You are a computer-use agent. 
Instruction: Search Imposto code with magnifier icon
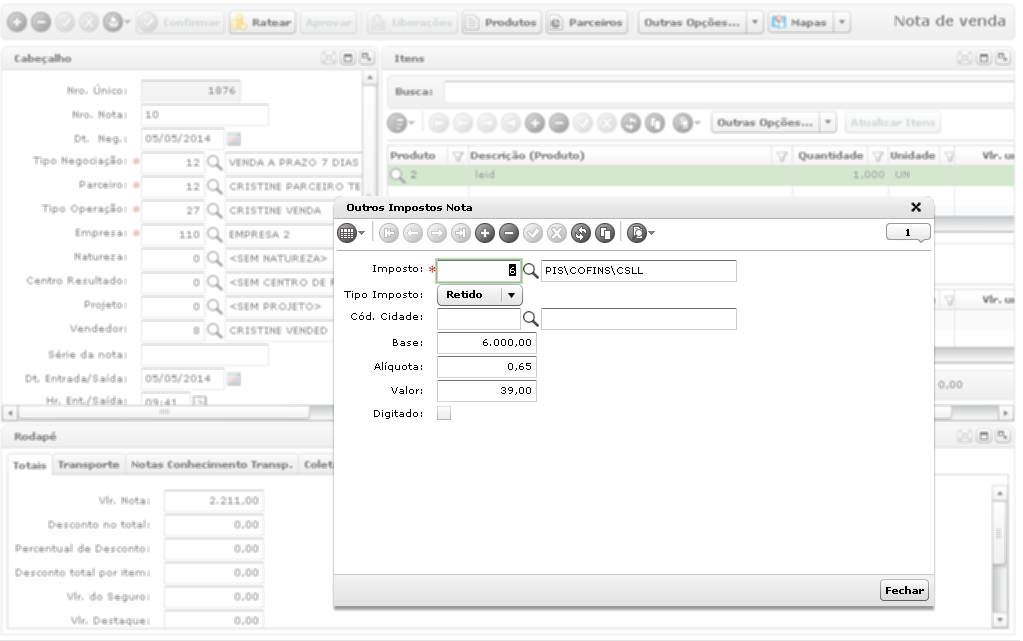[x=531, y=270]
